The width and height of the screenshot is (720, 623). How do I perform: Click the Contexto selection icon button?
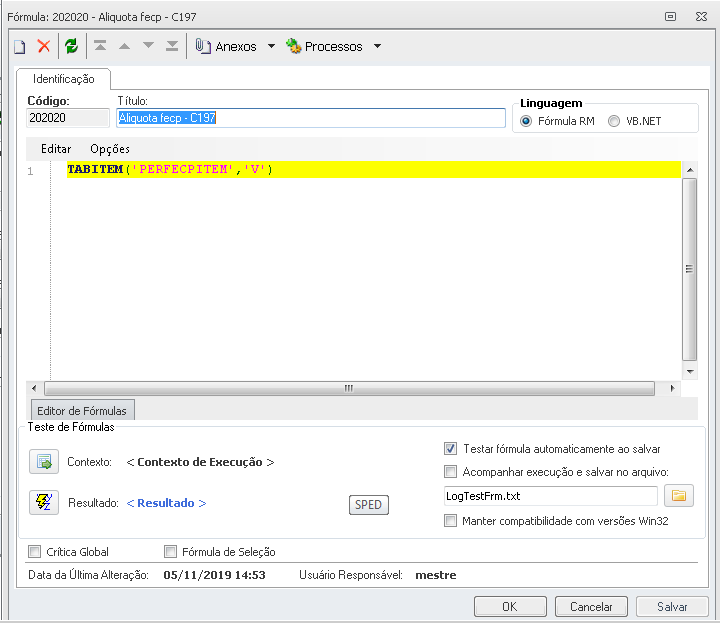point(44,461)
